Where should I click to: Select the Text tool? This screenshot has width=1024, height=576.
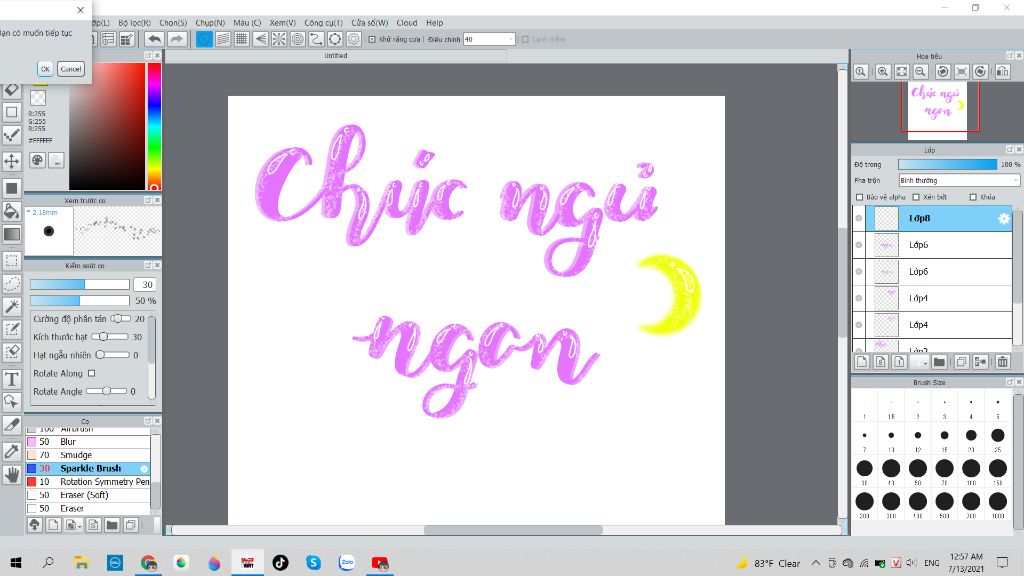point(12,379)
